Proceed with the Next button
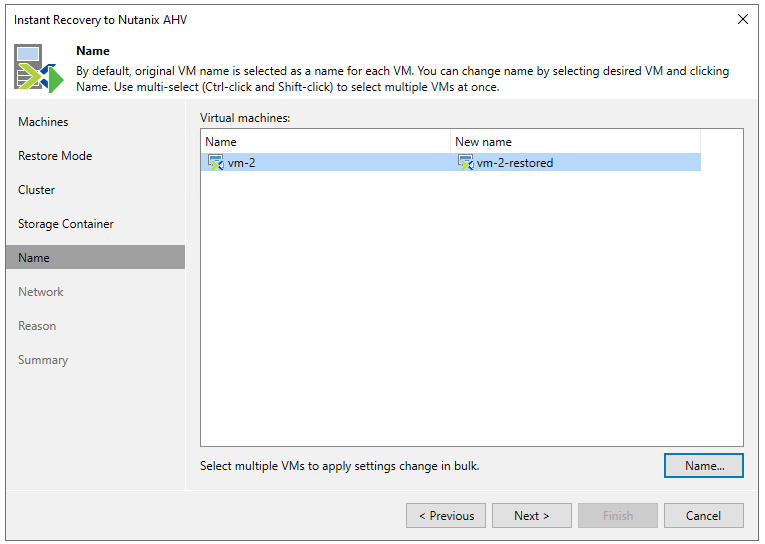765x544 pixels. click(532, 516)
